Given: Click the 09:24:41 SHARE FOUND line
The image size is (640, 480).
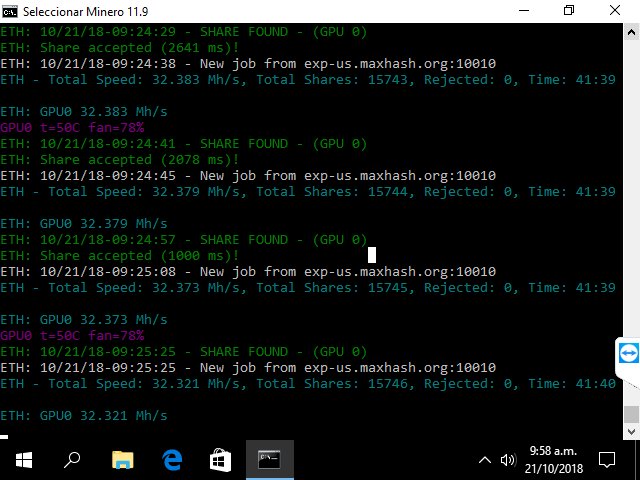Looking at the screenshot, I should (184, 144).
